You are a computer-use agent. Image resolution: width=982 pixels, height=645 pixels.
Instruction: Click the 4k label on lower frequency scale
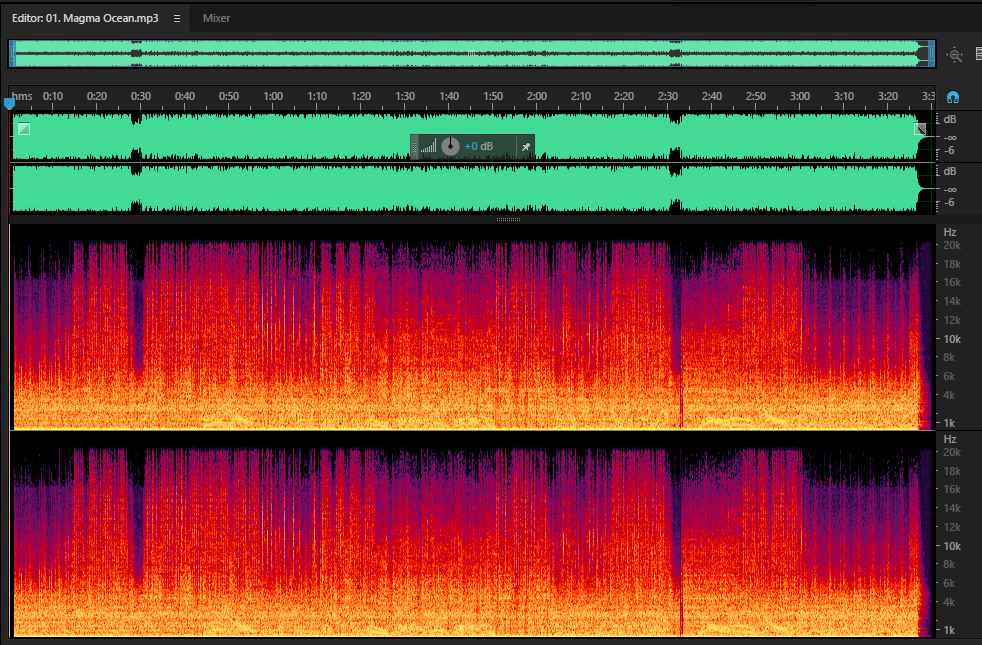coord(949,602)
